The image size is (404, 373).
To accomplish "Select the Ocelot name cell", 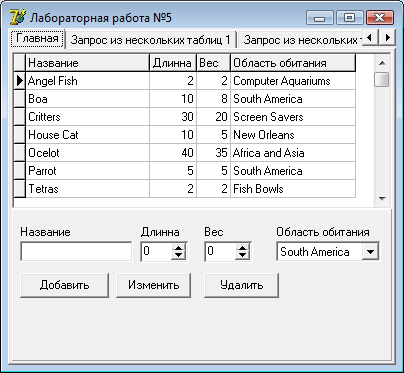I will pos(87,153).
